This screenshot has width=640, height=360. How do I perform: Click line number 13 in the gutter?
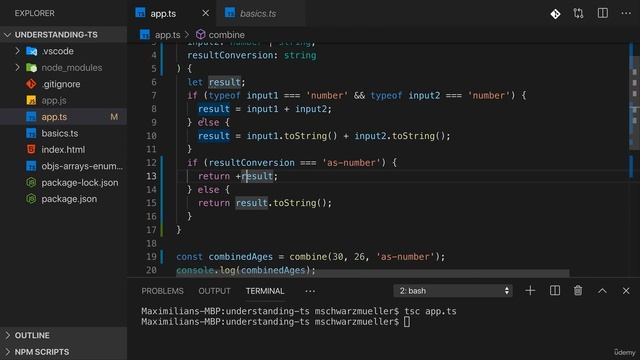(151, 176)
